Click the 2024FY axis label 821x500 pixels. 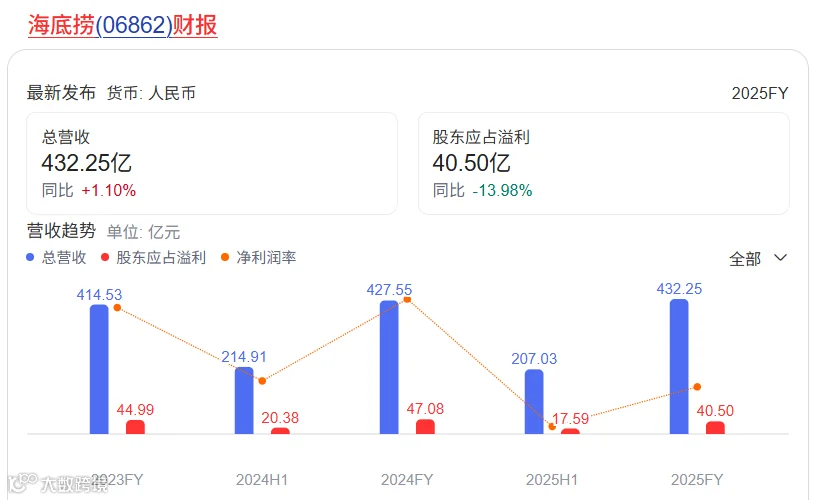407,480
